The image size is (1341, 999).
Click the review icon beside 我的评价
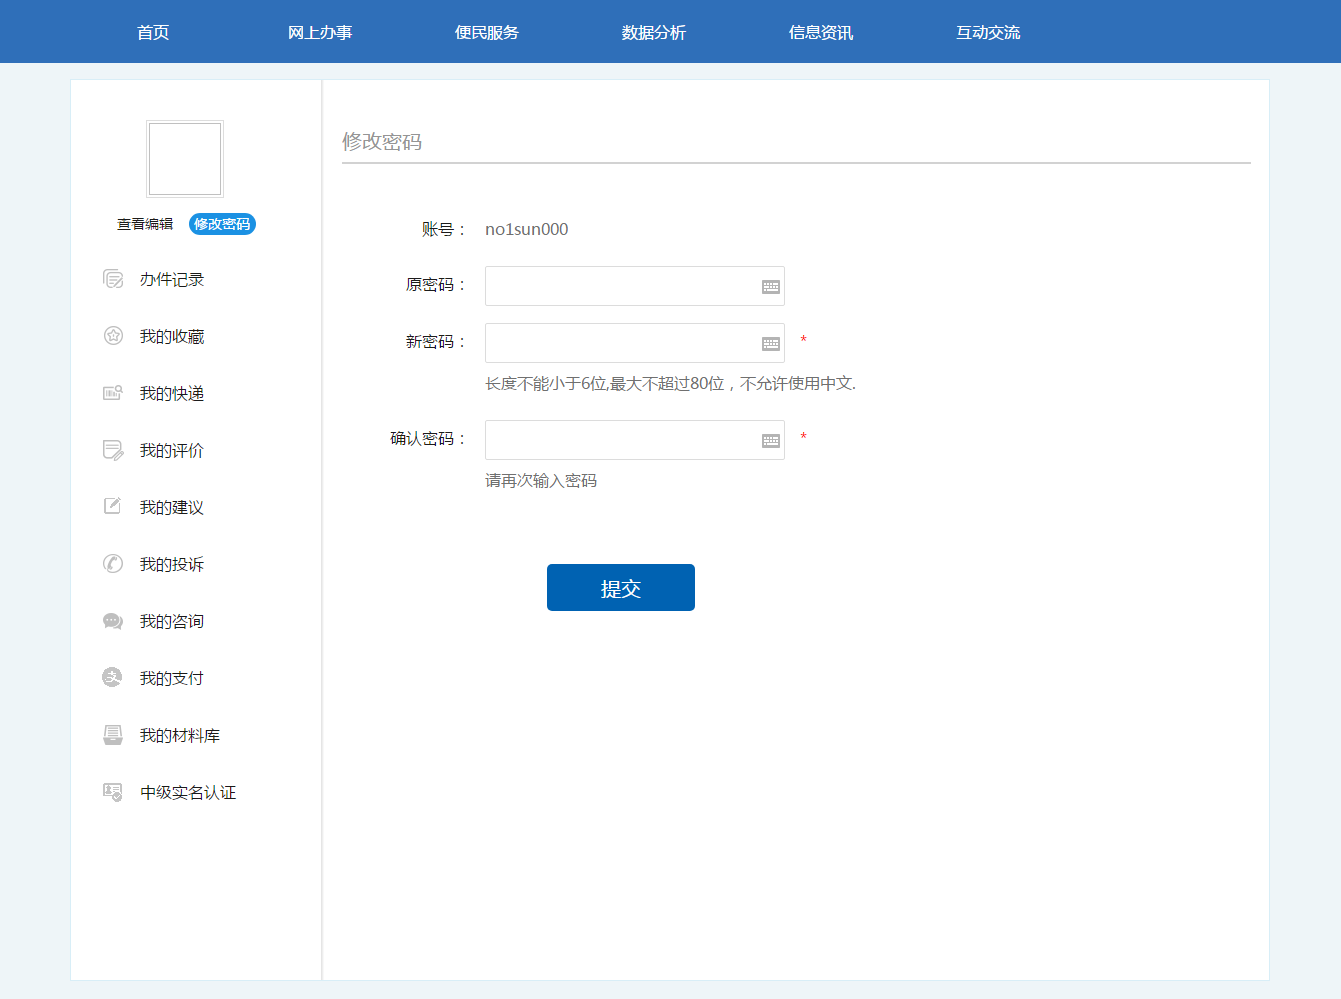click(113, 450)
